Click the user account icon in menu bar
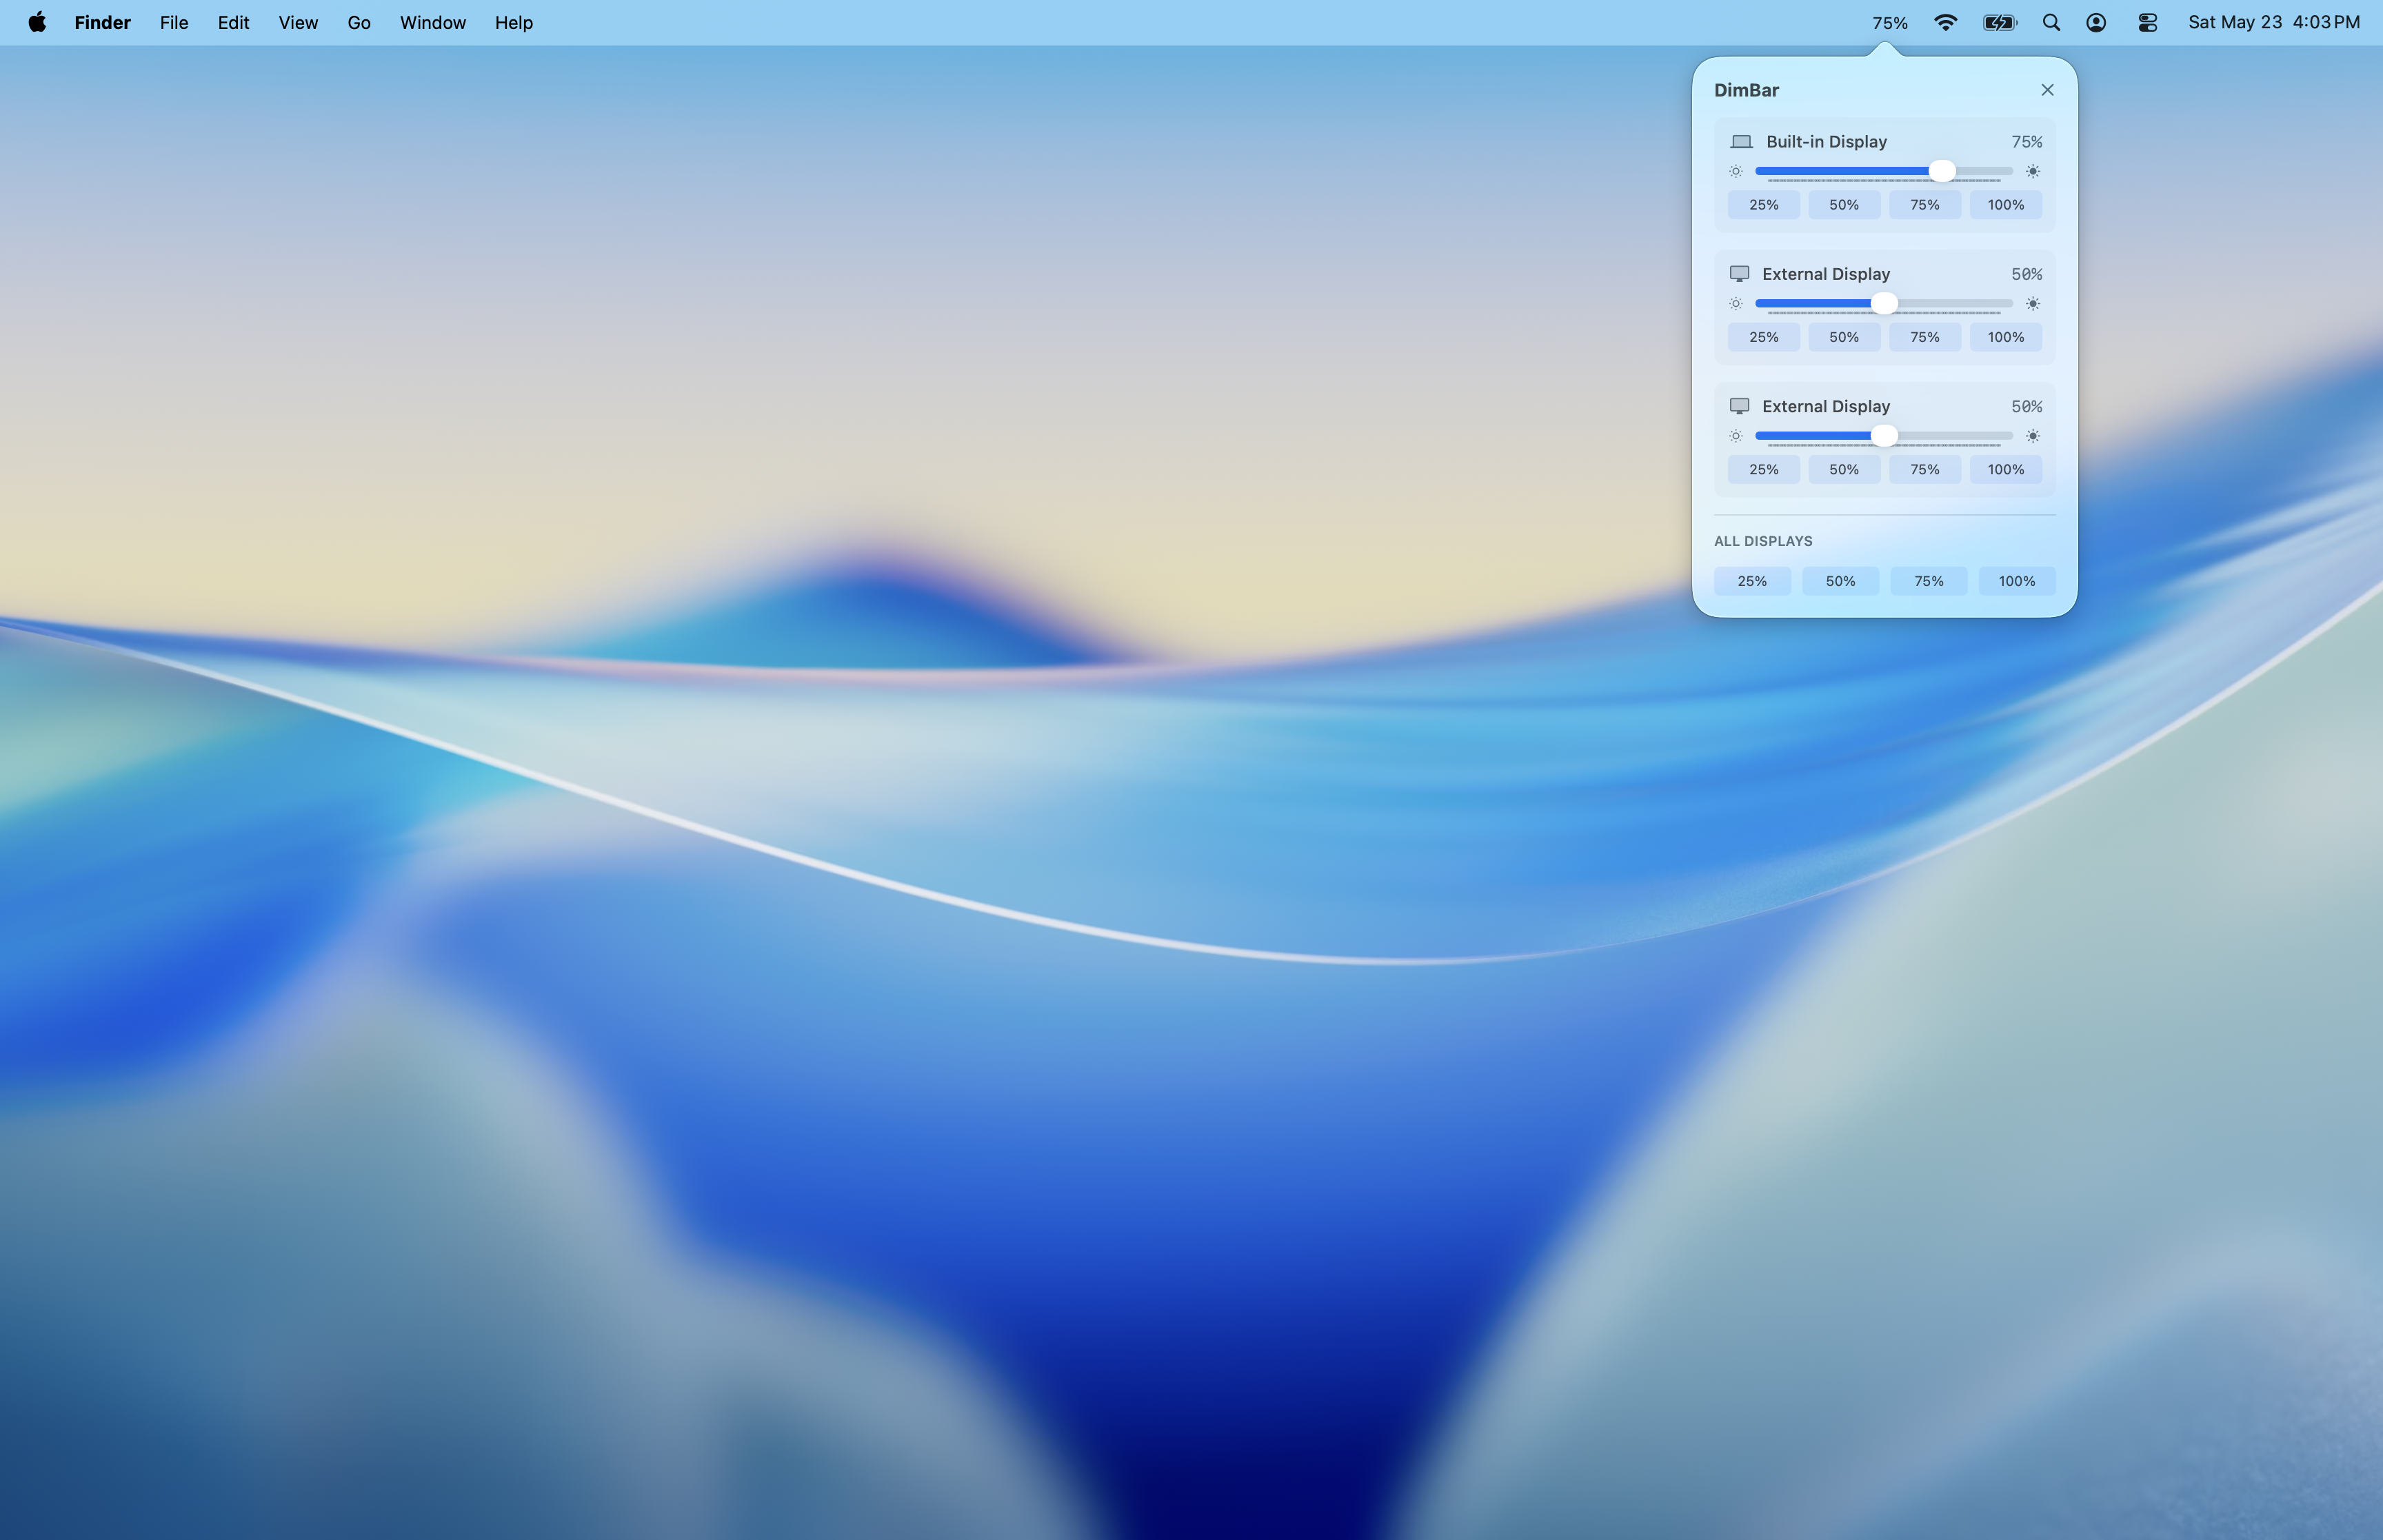The width and height of the screenshot is (2383, 1540). pyautogui.click(x=2096, y=22)
